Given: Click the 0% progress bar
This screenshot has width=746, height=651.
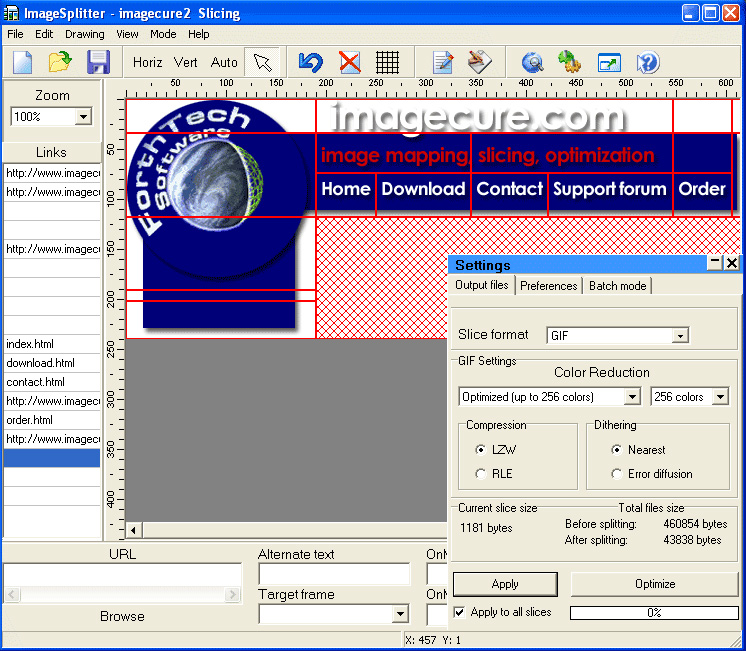Looking at the screenshot, I should 654,612.
